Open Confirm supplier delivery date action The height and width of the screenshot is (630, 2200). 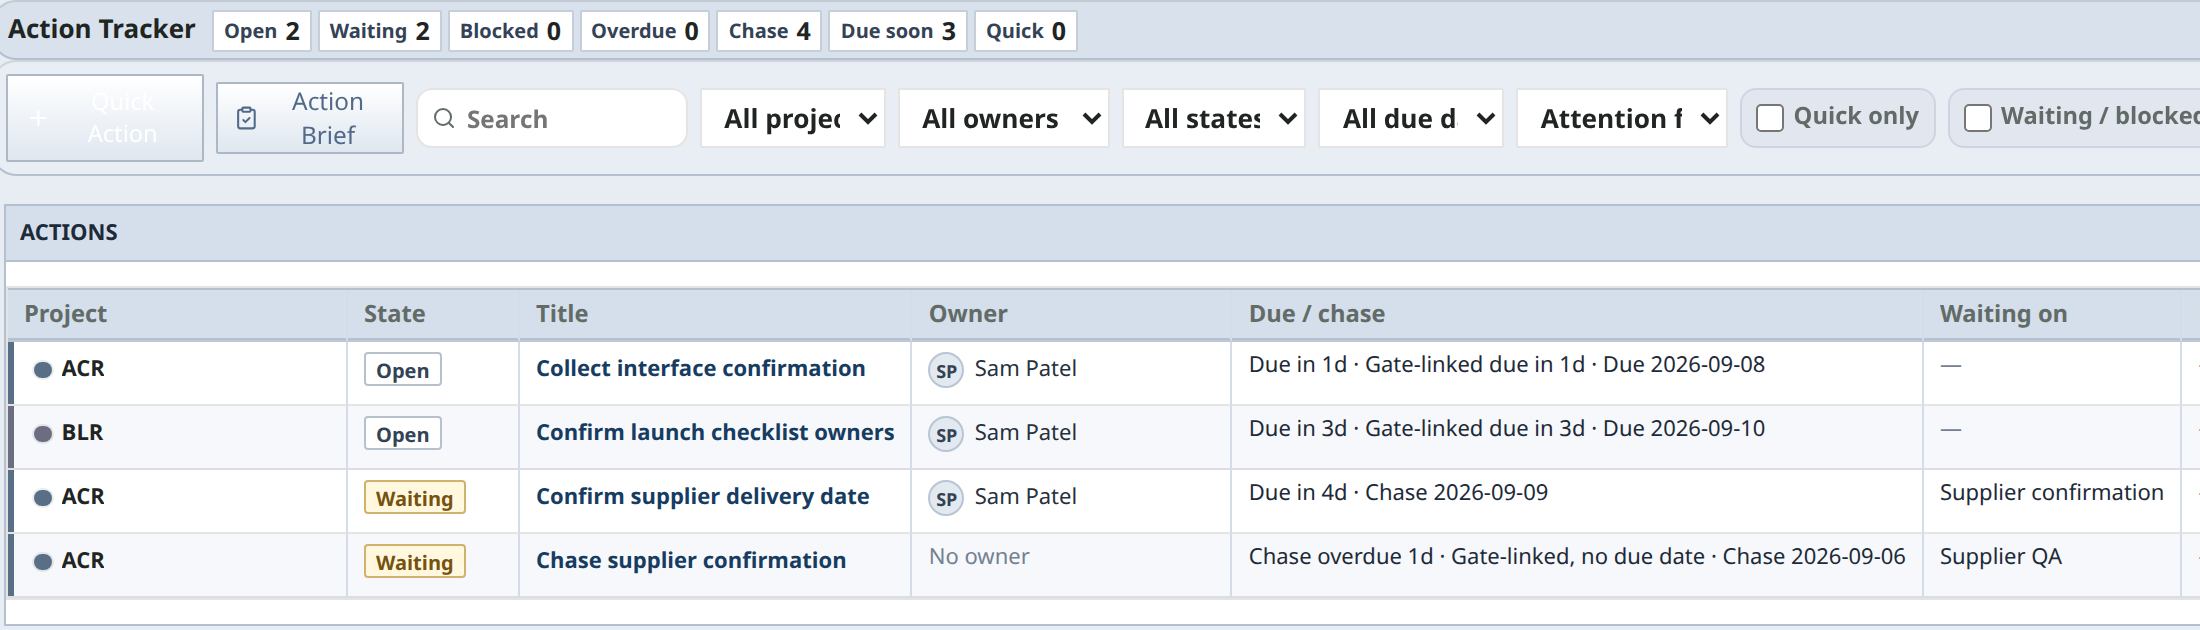[702, 496]
